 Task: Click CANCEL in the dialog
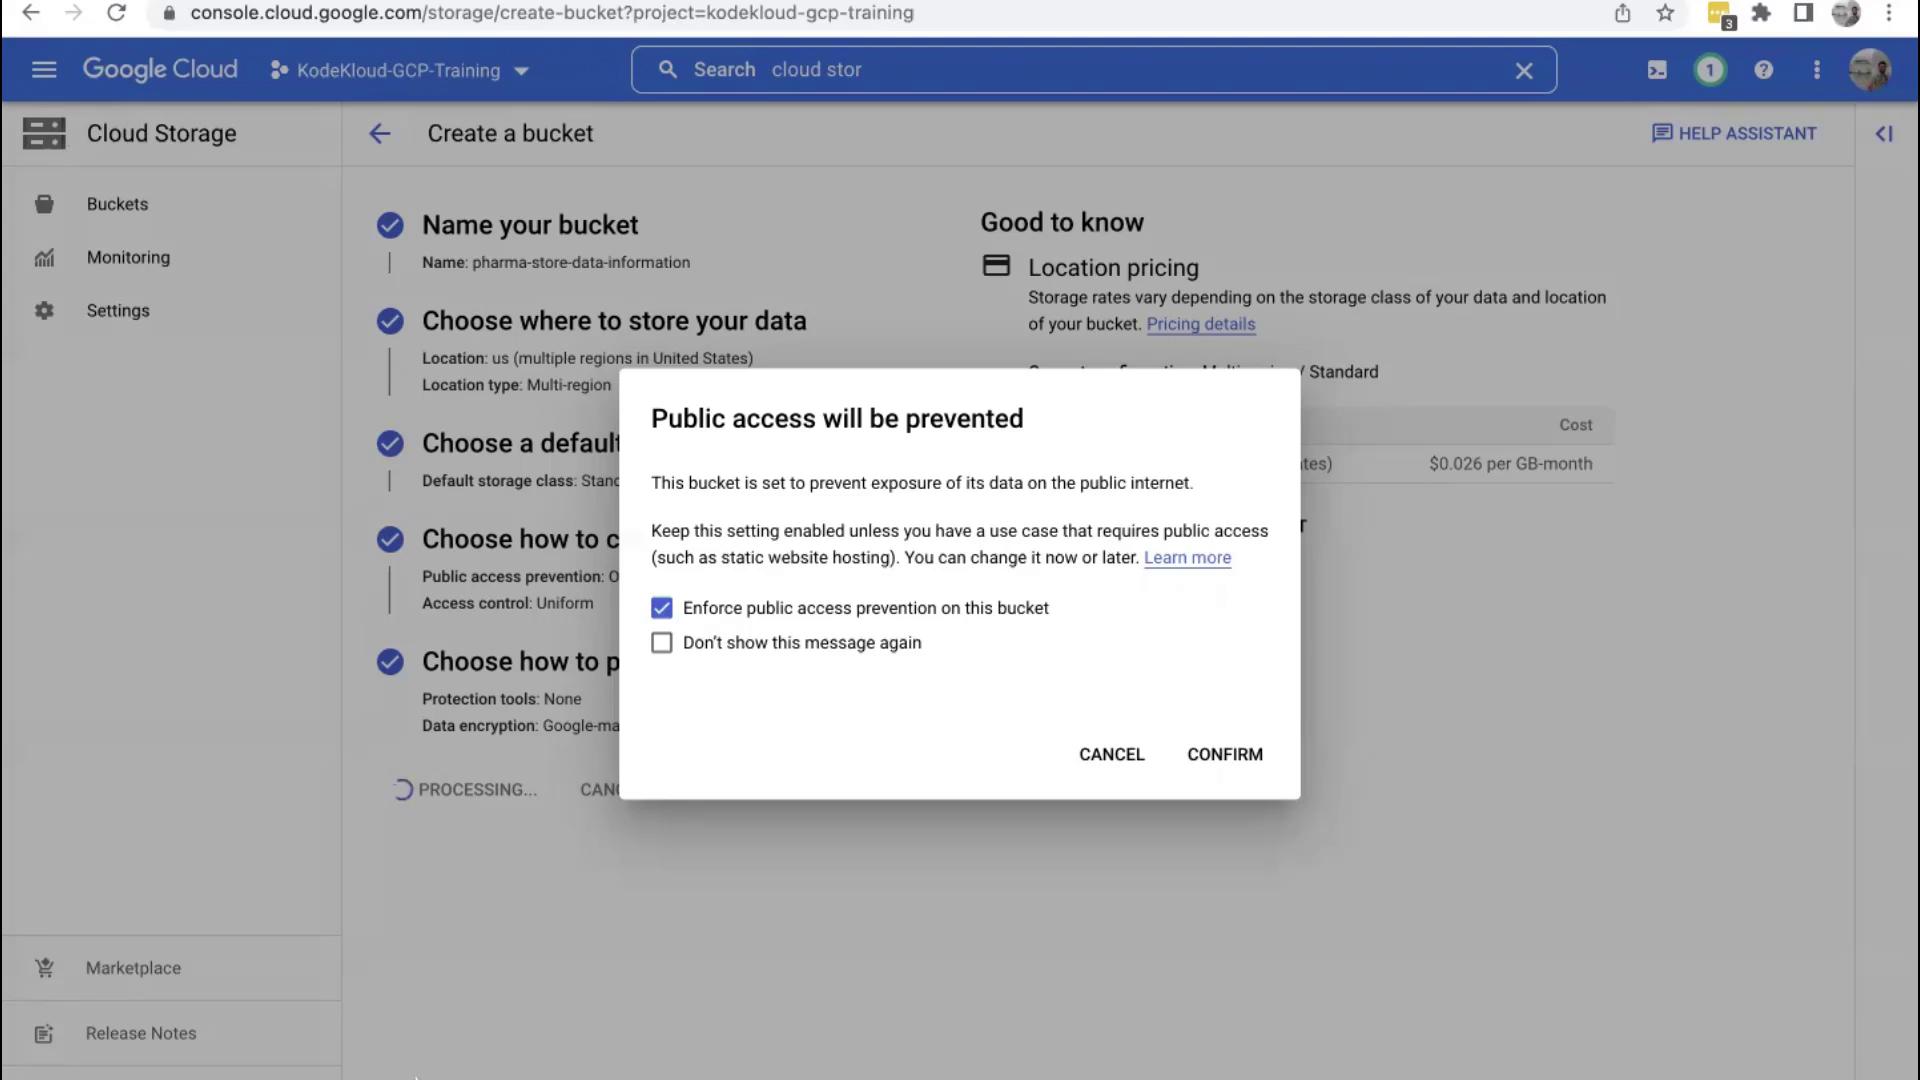coord(1111,755)
